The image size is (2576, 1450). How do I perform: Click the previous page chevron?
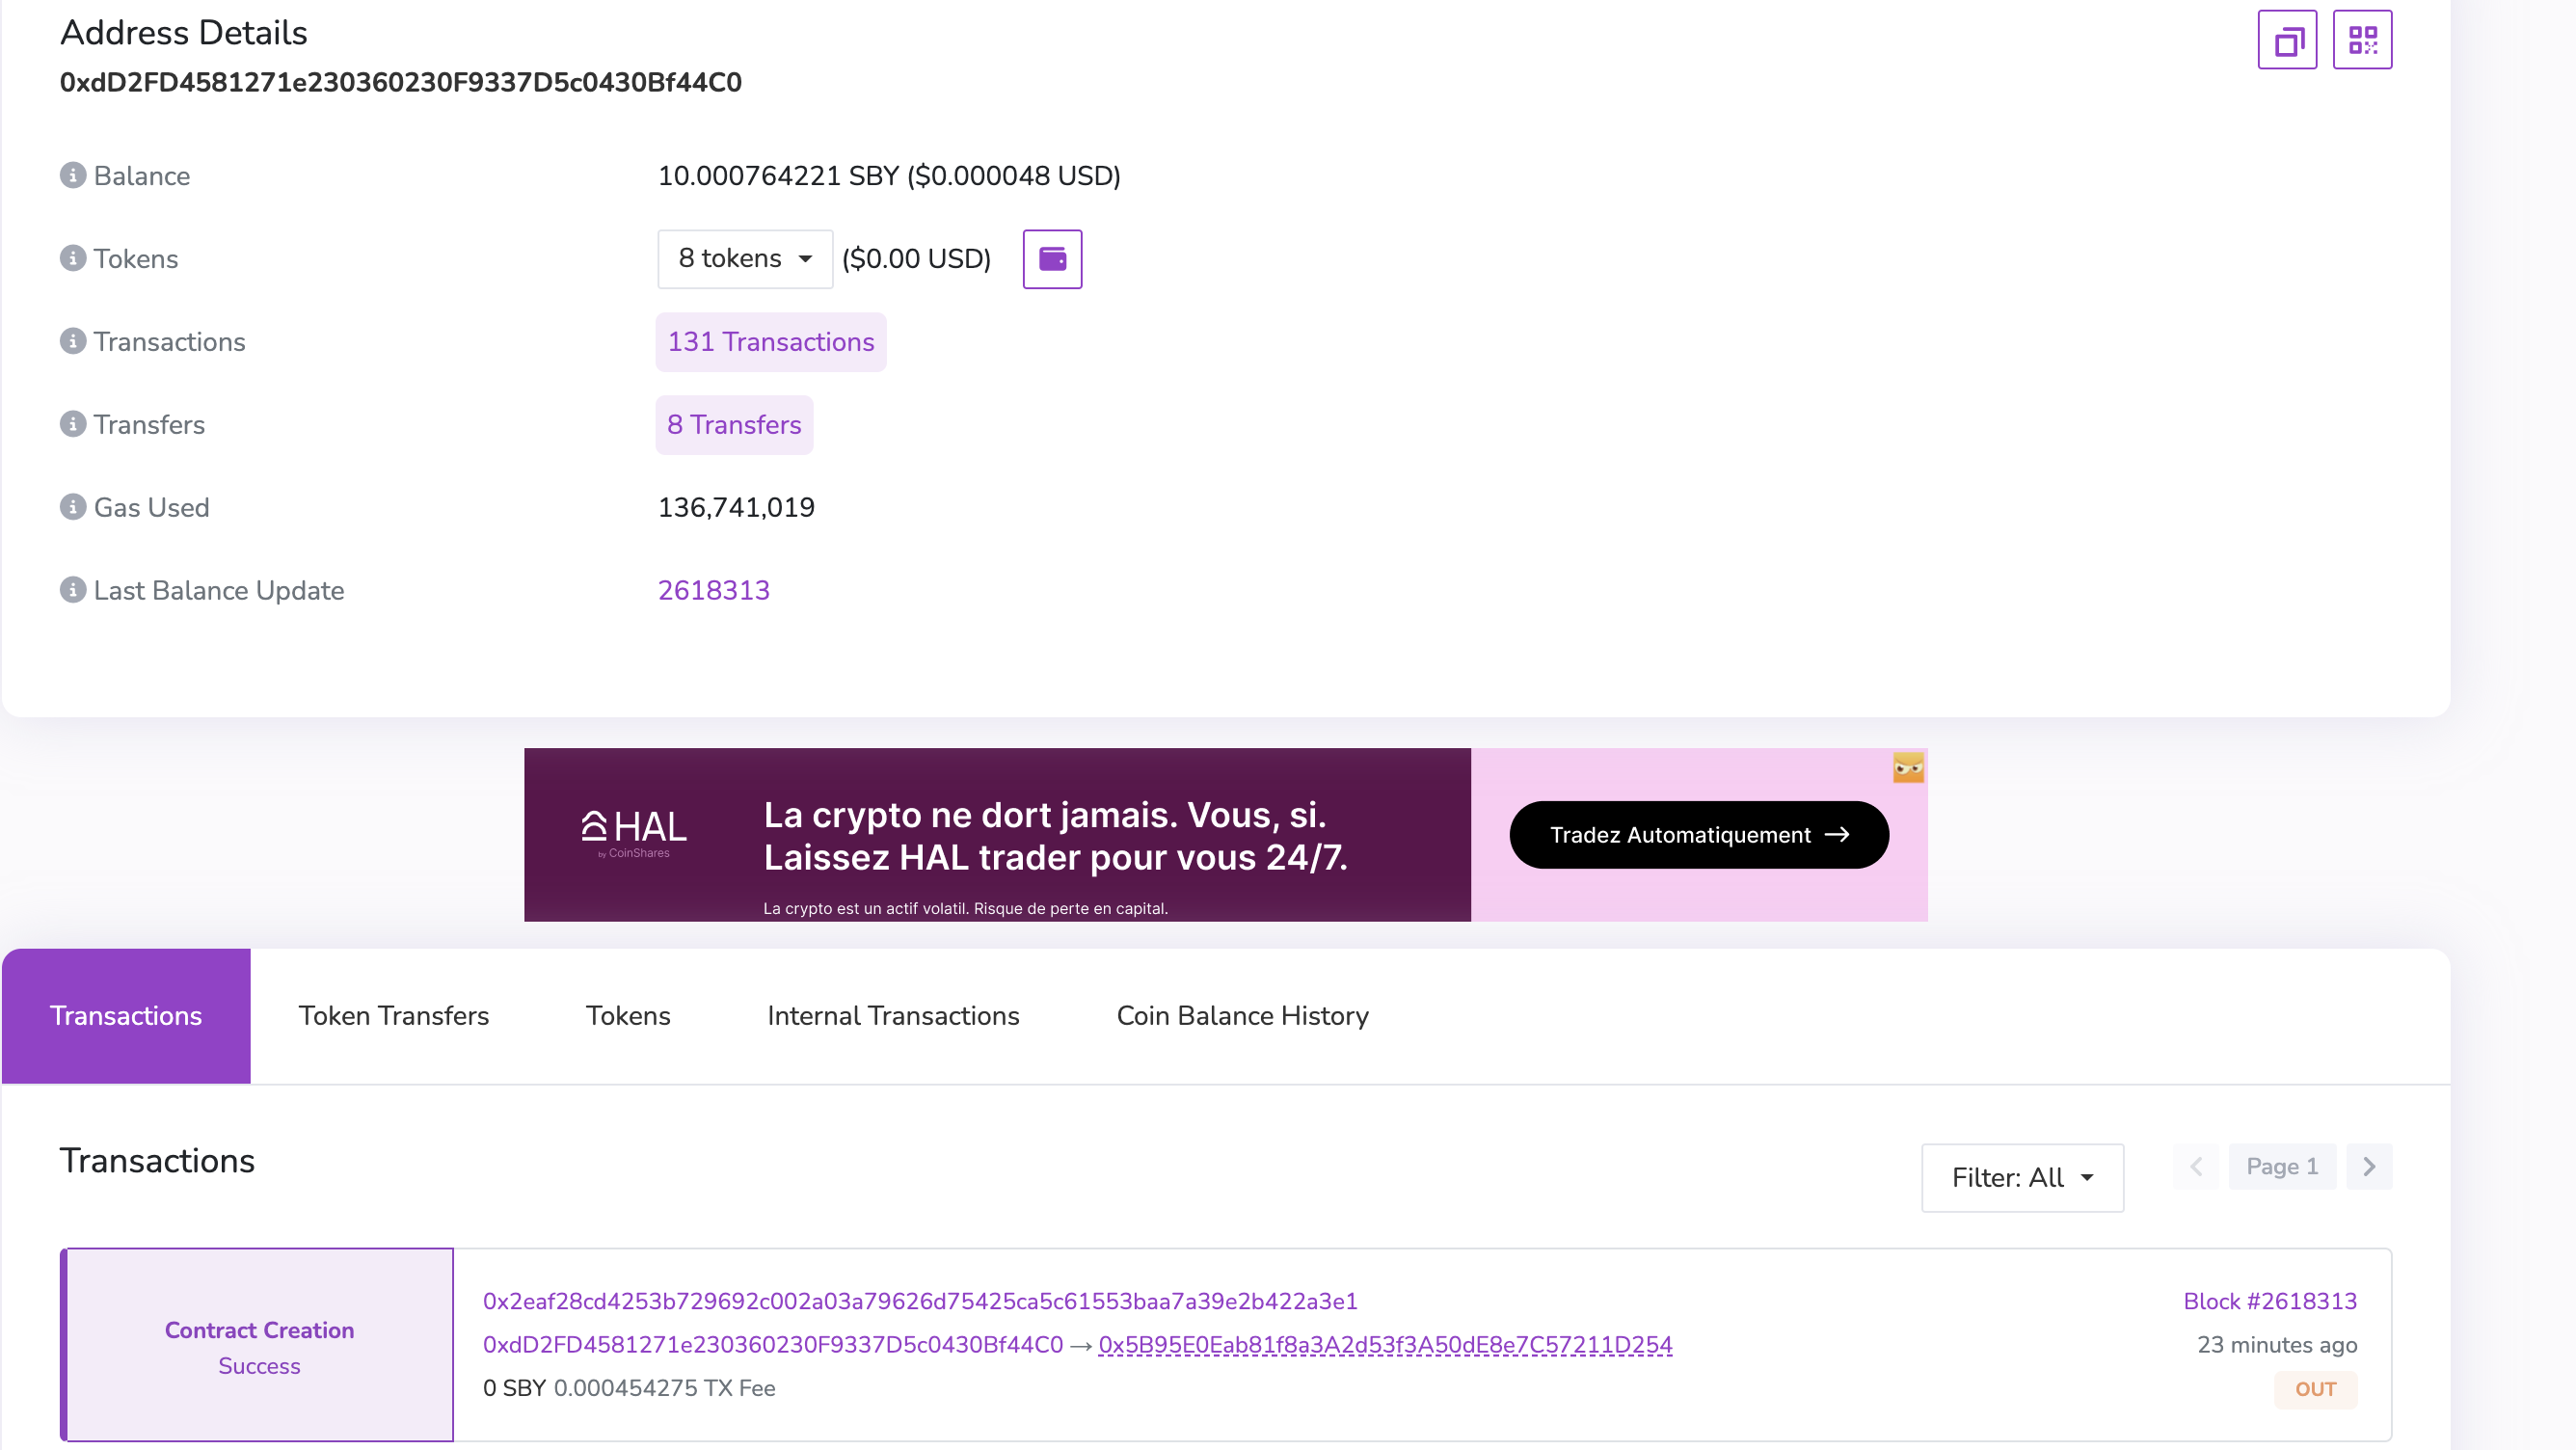2196,1166
